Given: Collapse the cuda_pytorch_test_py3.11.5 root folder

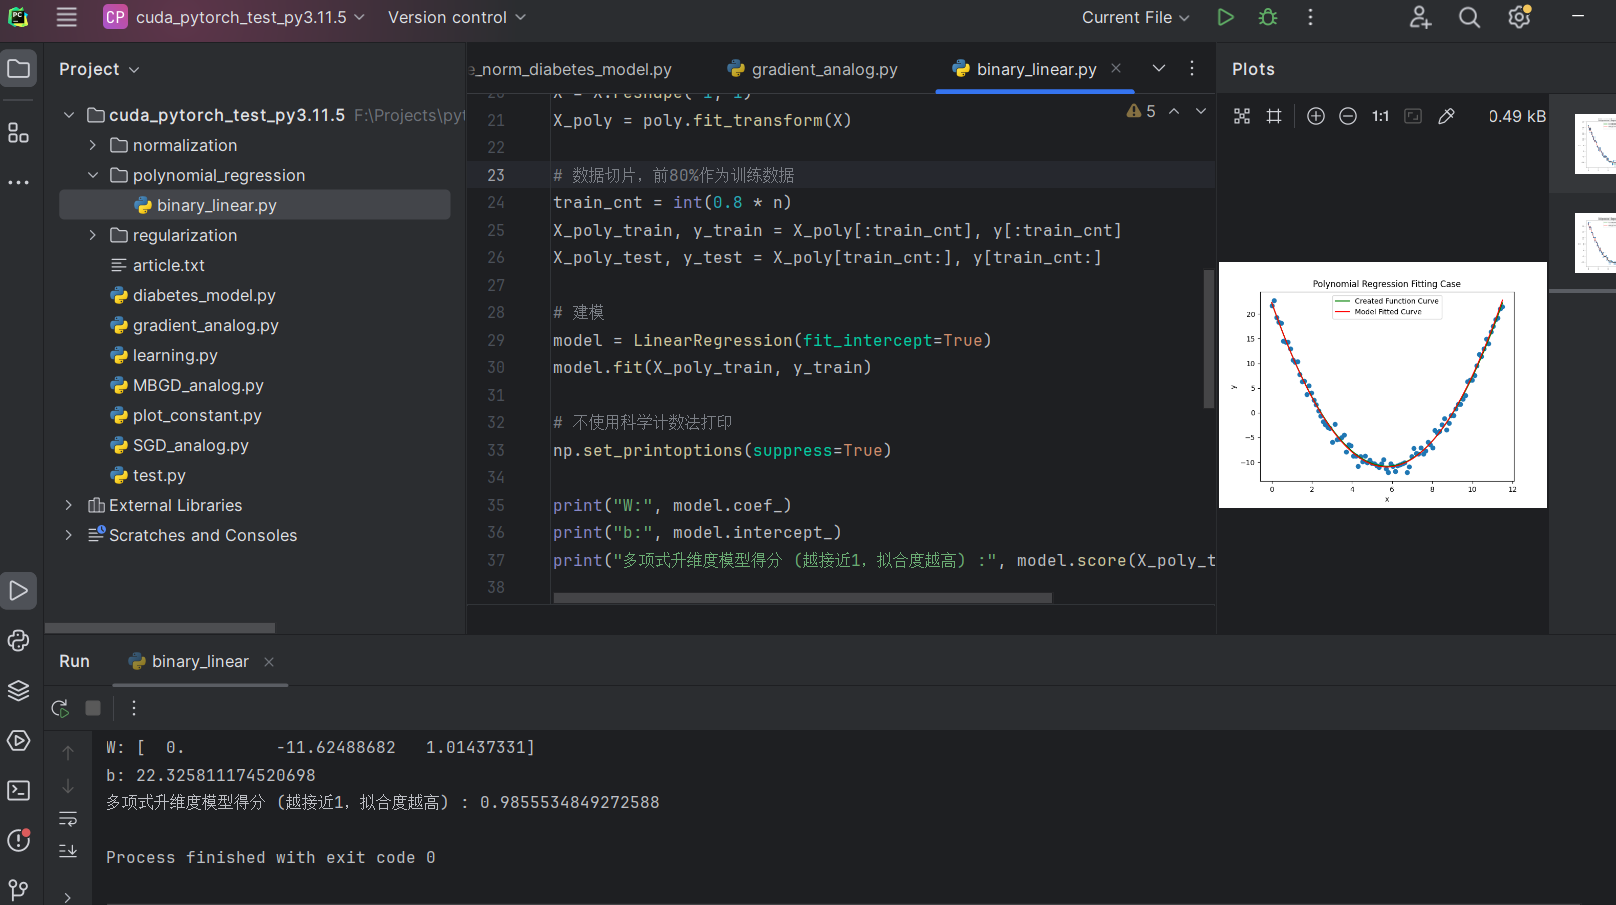Looking at the screenshot, I should click(x=69, y=115).
